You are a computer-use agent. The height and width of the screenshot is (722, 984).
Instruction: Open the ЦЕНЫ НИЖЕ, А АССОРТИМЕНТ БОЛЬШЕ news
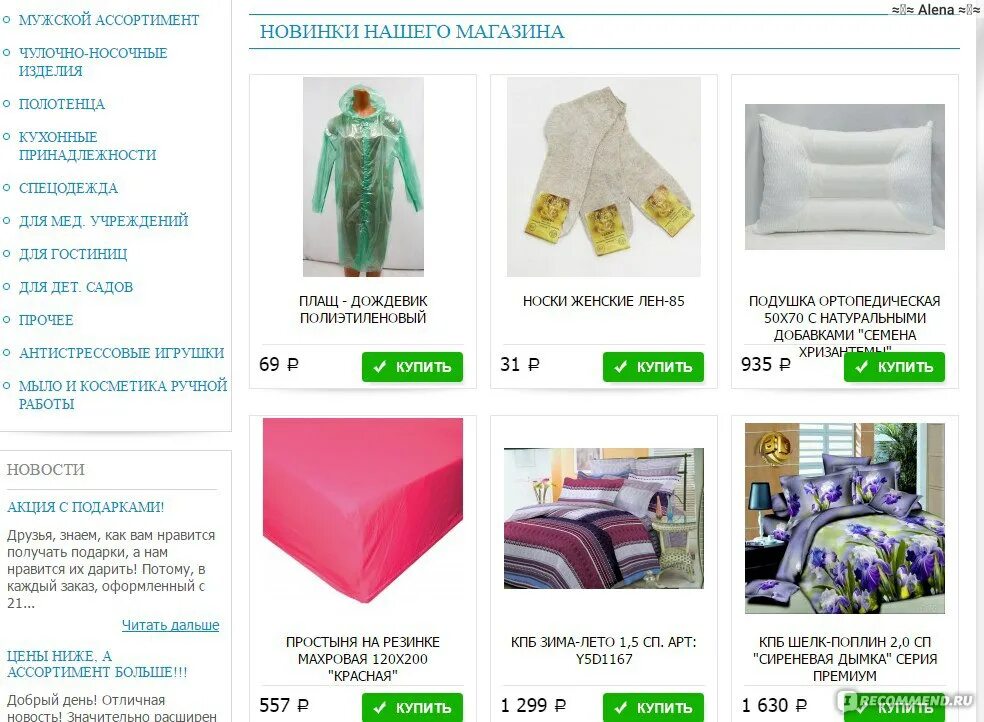[x=97, y=664]
